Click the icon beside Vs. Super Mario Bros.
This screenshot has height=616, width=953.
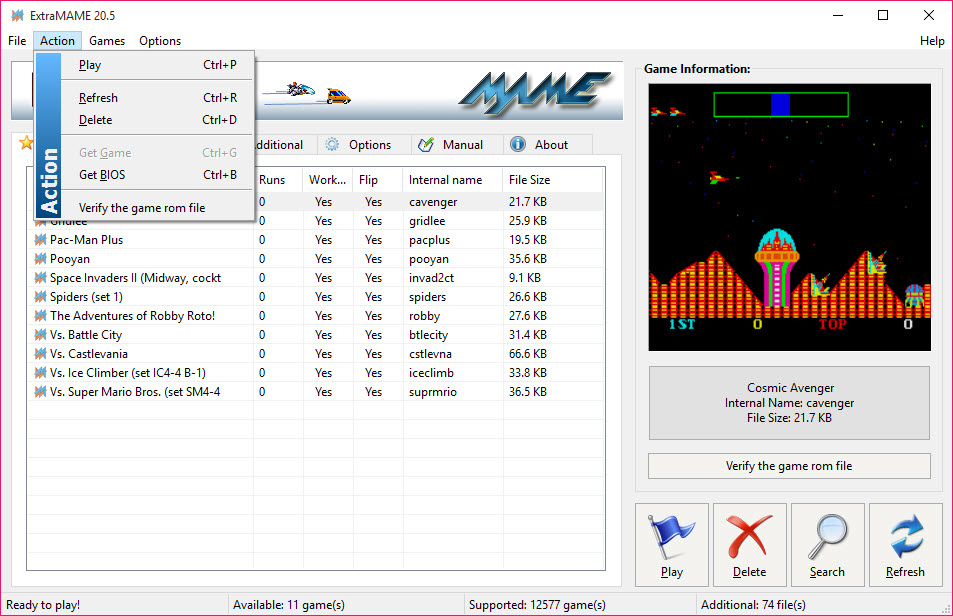[x=41, y=392]
